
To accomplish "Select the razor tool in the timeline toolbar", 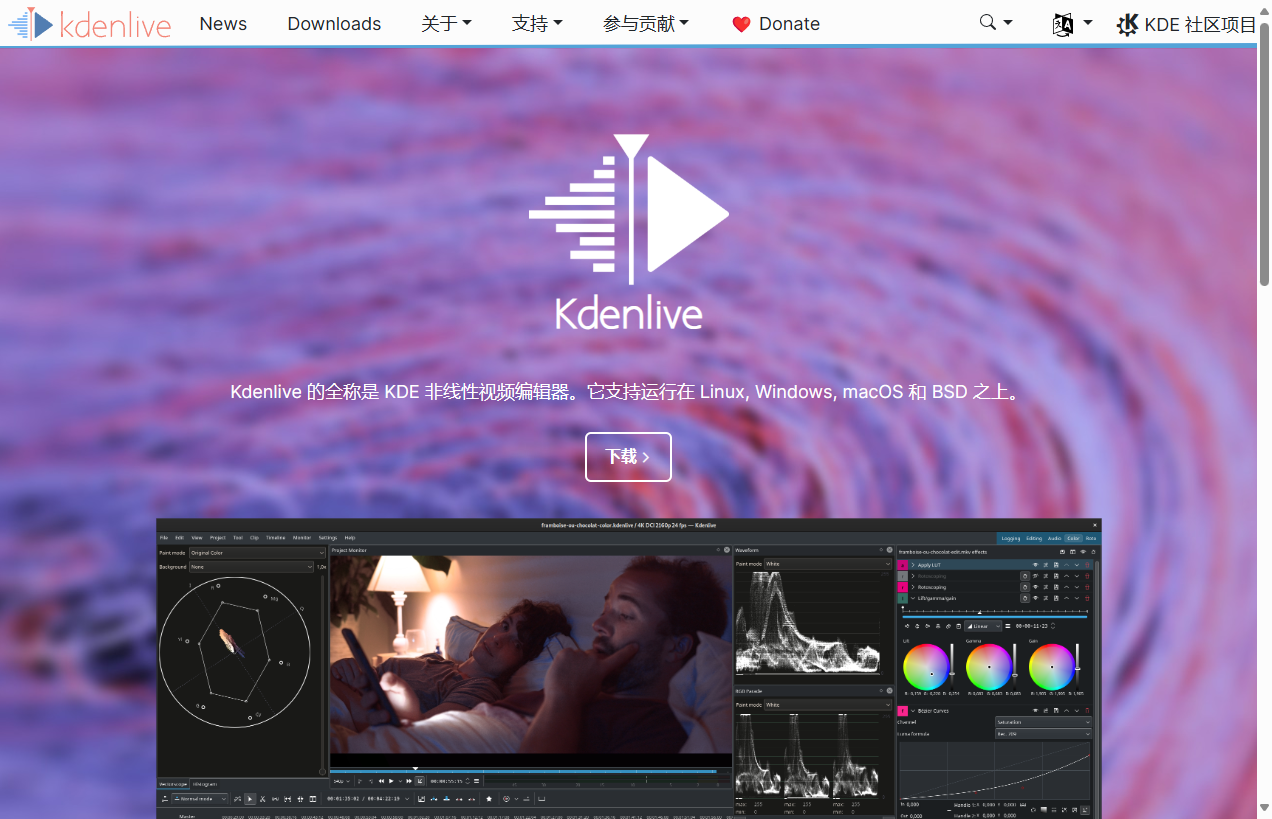I will (x=262, y=798).
